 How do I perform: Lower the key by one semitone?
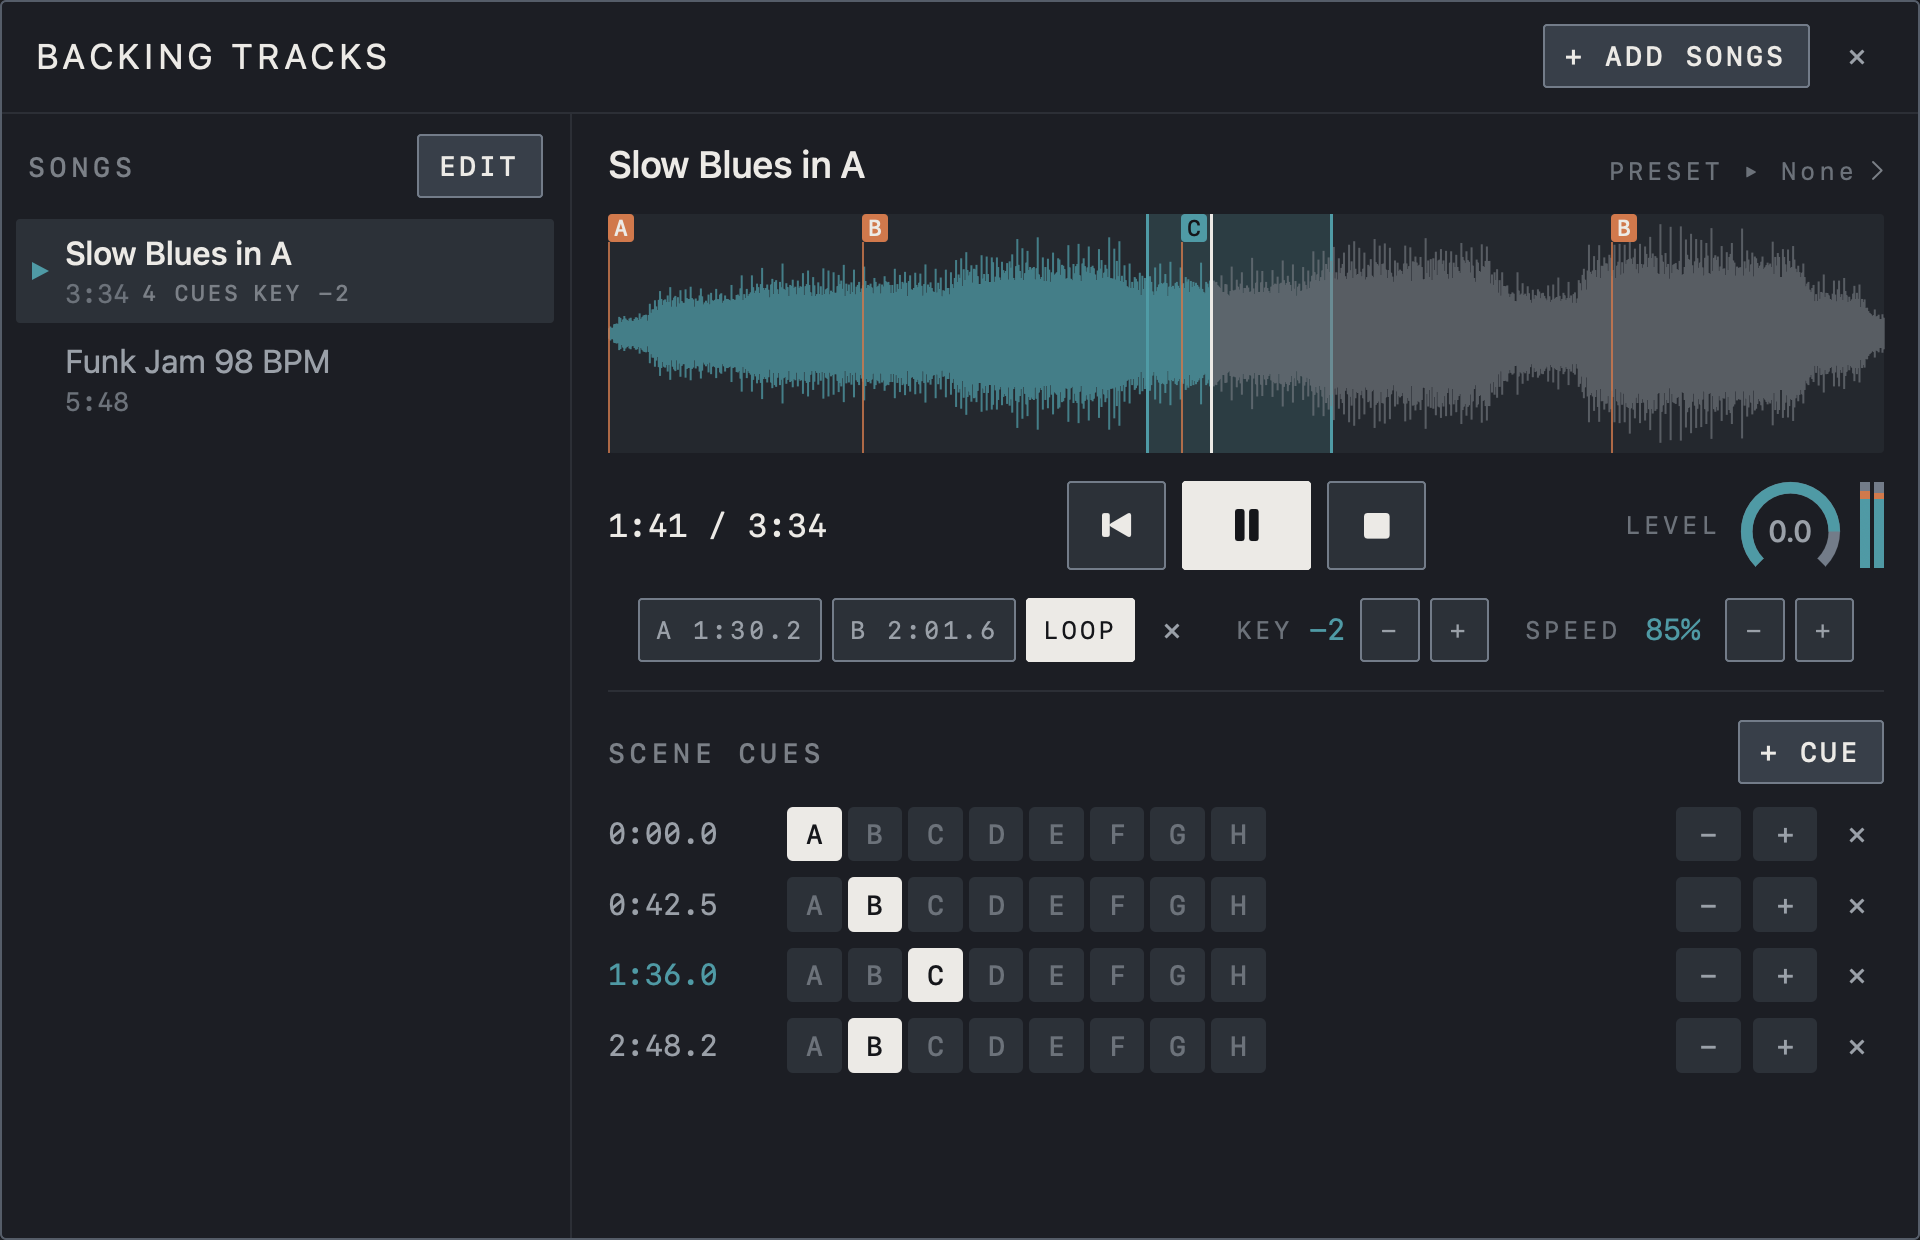(x=1389, y=630)
